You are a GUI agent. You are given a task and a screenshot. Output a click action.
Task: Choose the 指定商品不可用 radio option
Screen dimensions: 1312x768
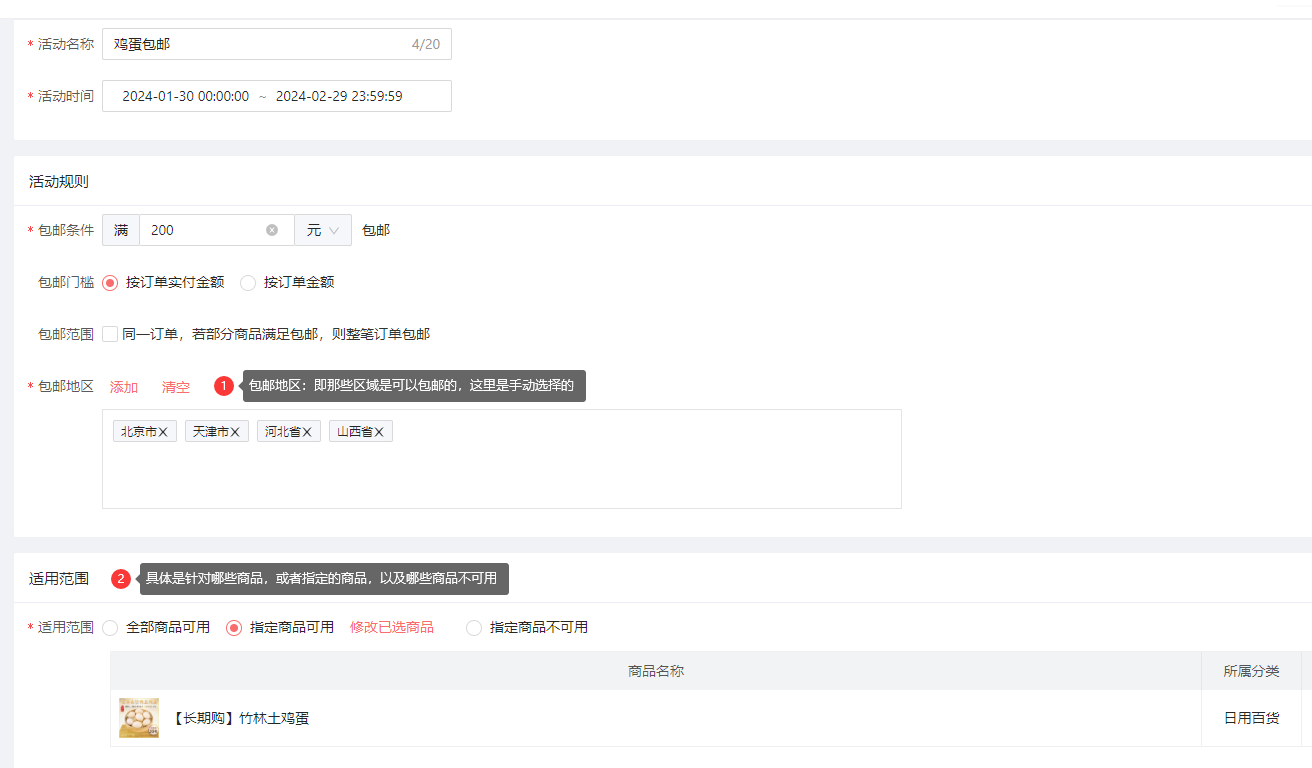[x=474, y=628]
